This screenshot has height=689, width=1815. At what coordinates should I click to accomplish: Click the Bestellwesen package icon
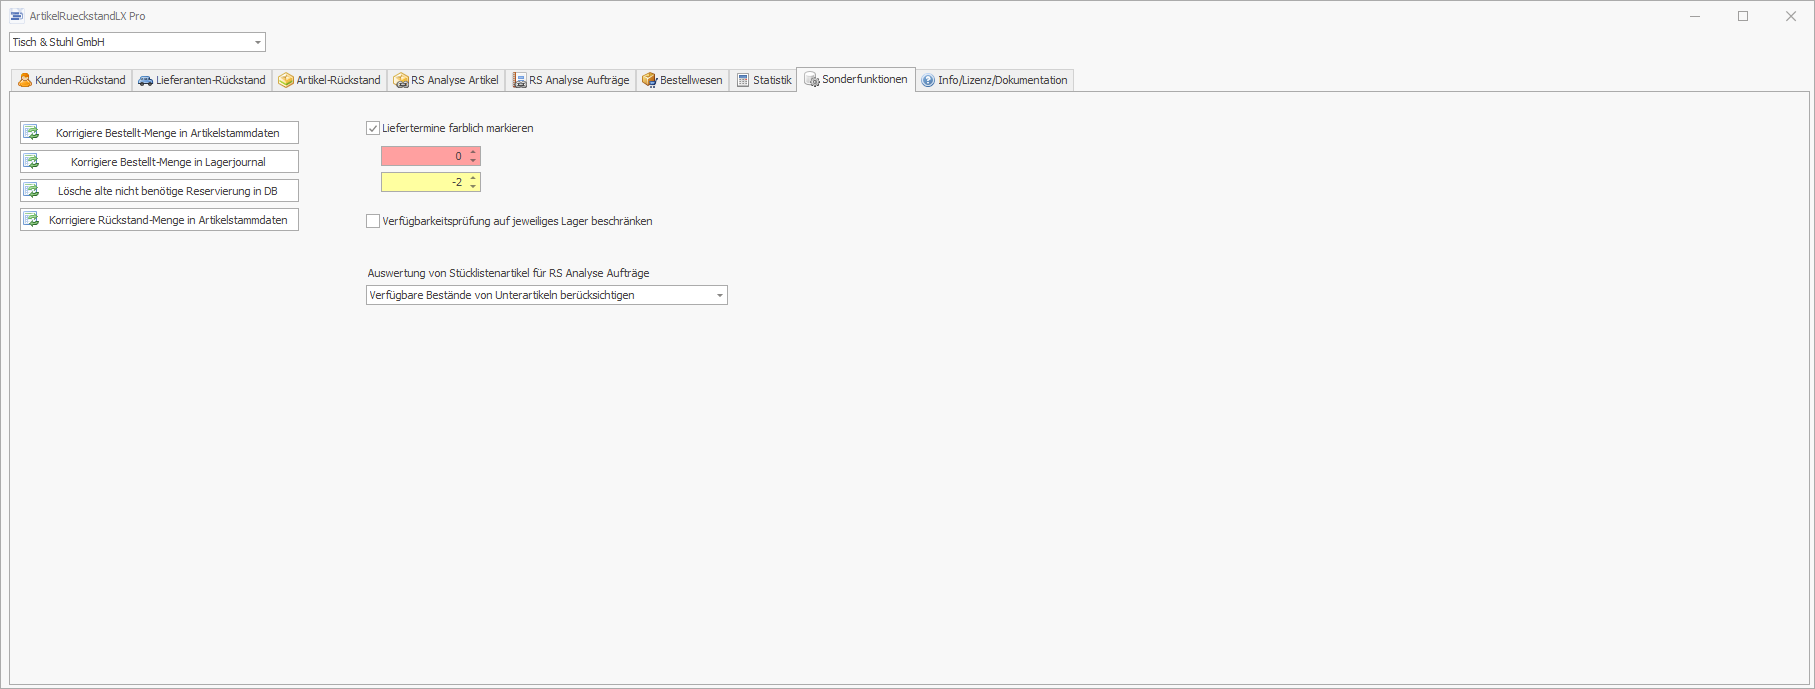[x=649, y=80]
